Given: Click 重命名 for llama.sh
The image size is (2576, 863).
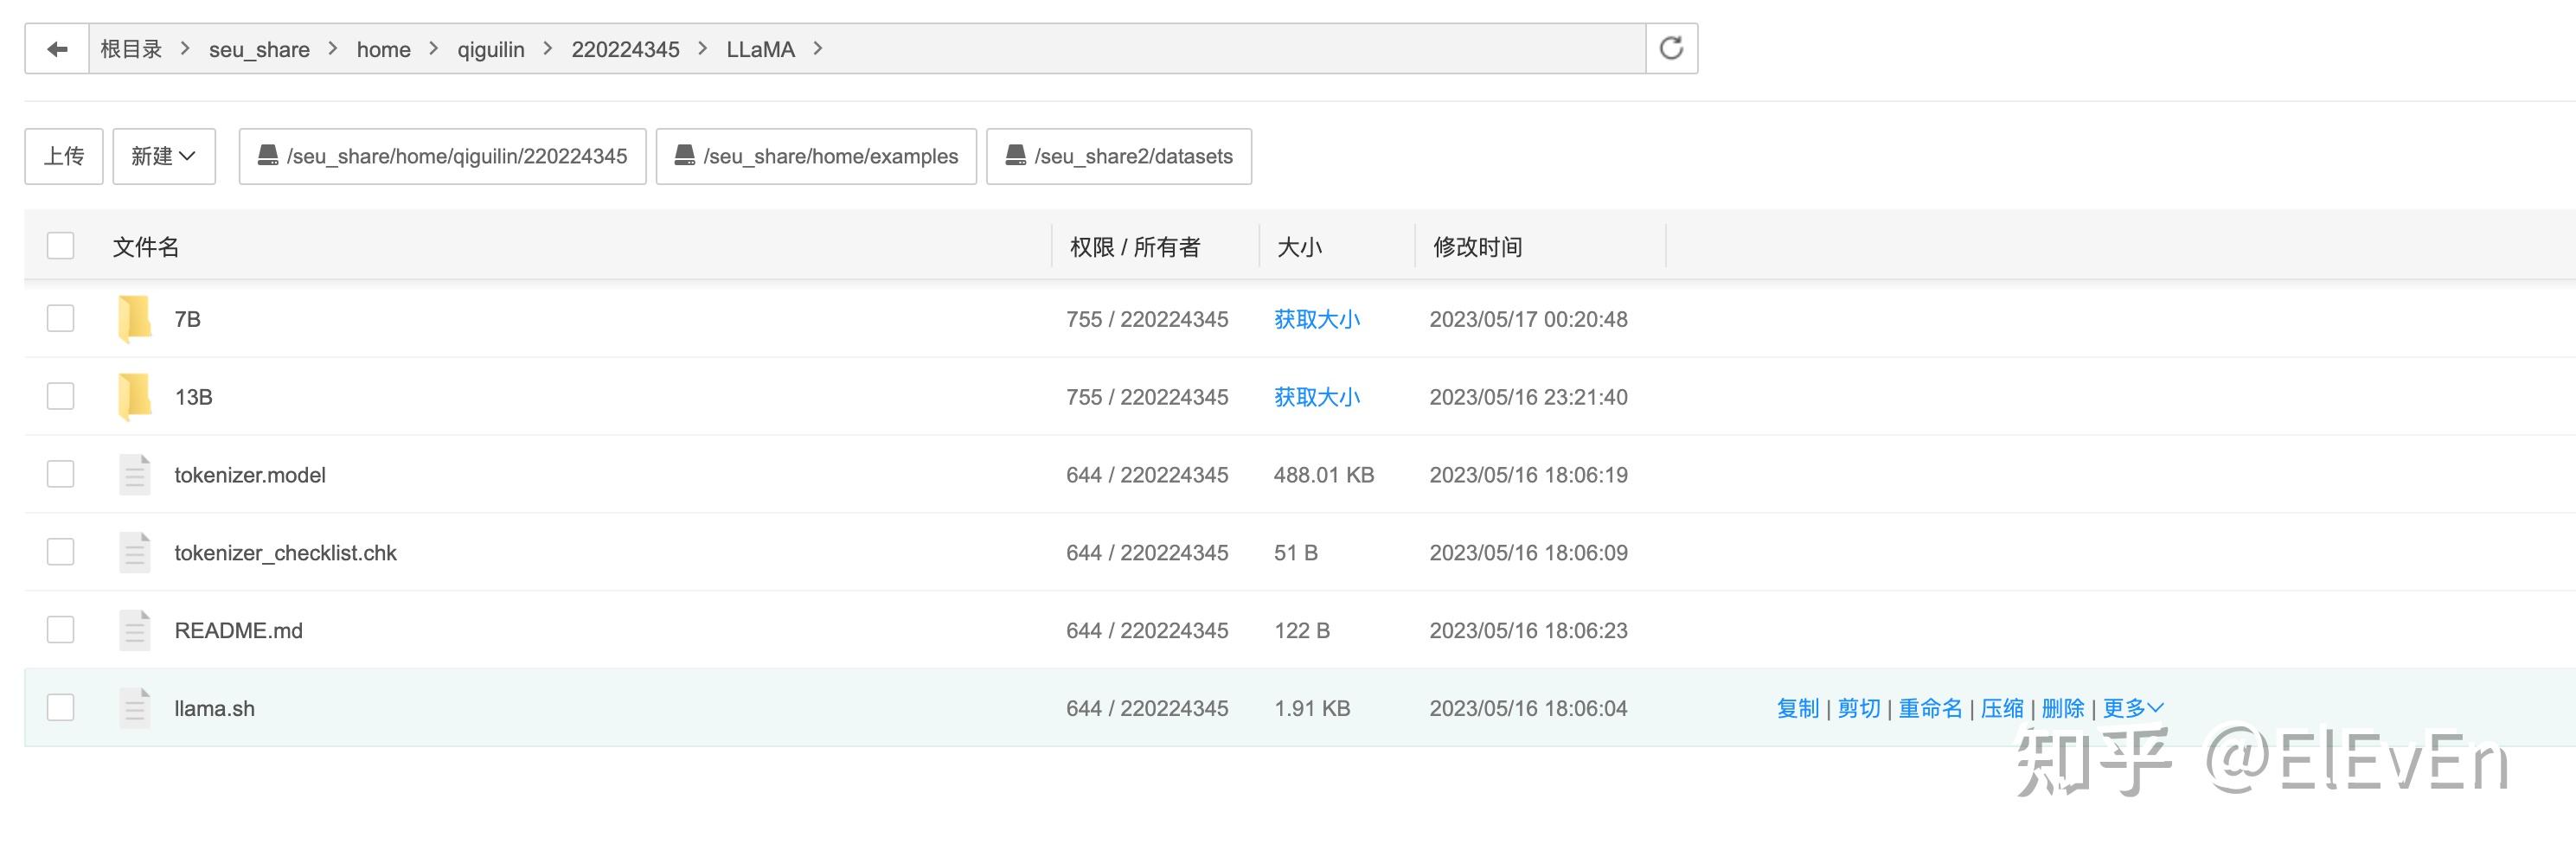Looking at the screenshot, I should click(1930, 708).
